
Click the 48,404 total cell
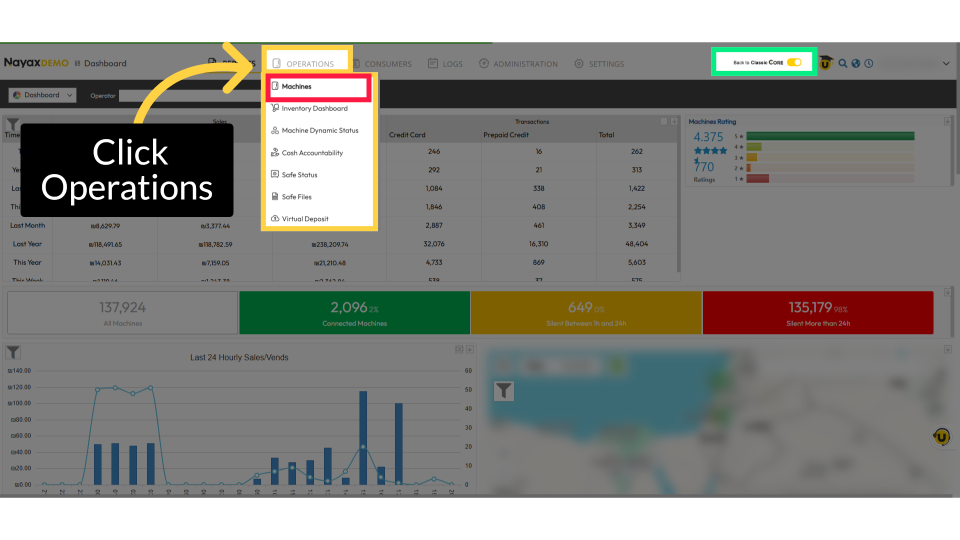click(637, 244)
